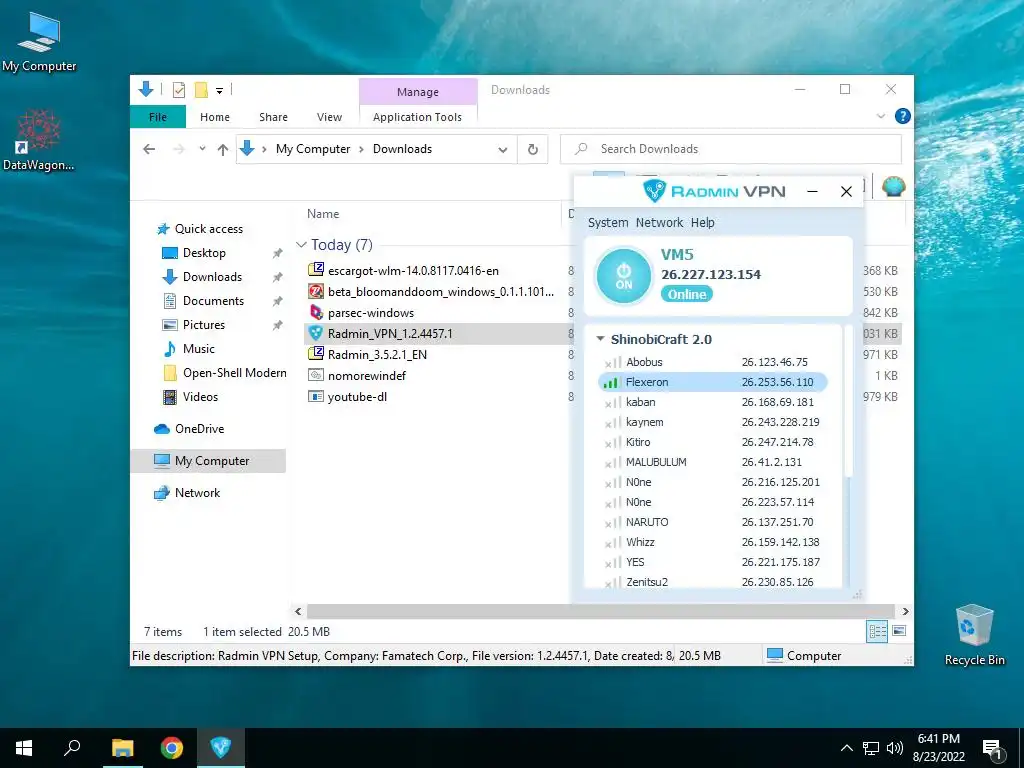The height and width of the screenshot is (768, 1024).
Task: Switch to the View ribbon tab
Action: [329, 117]
